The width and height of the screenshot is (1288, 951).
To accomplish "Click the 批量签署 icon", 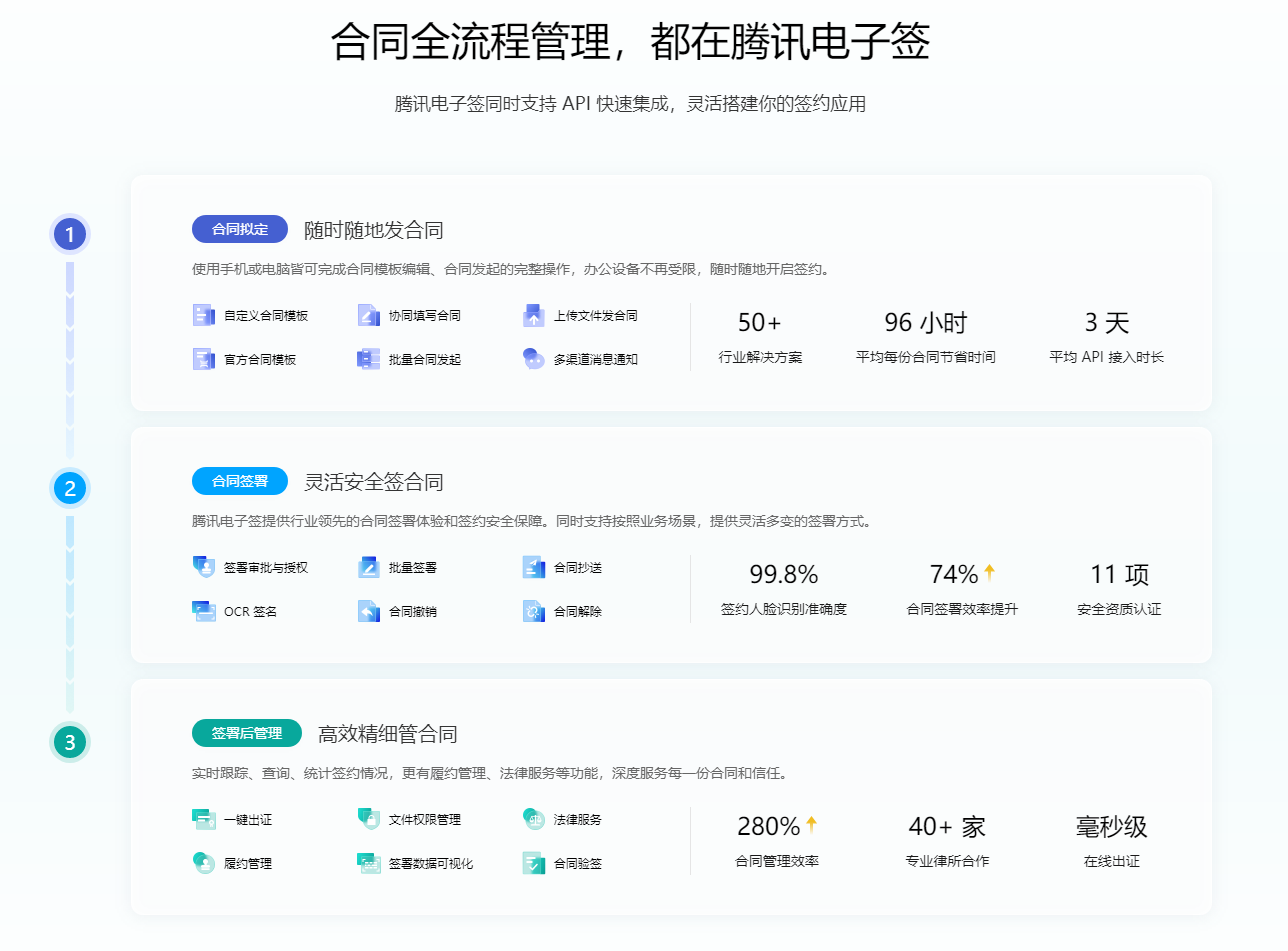I will tap(369, 567).
